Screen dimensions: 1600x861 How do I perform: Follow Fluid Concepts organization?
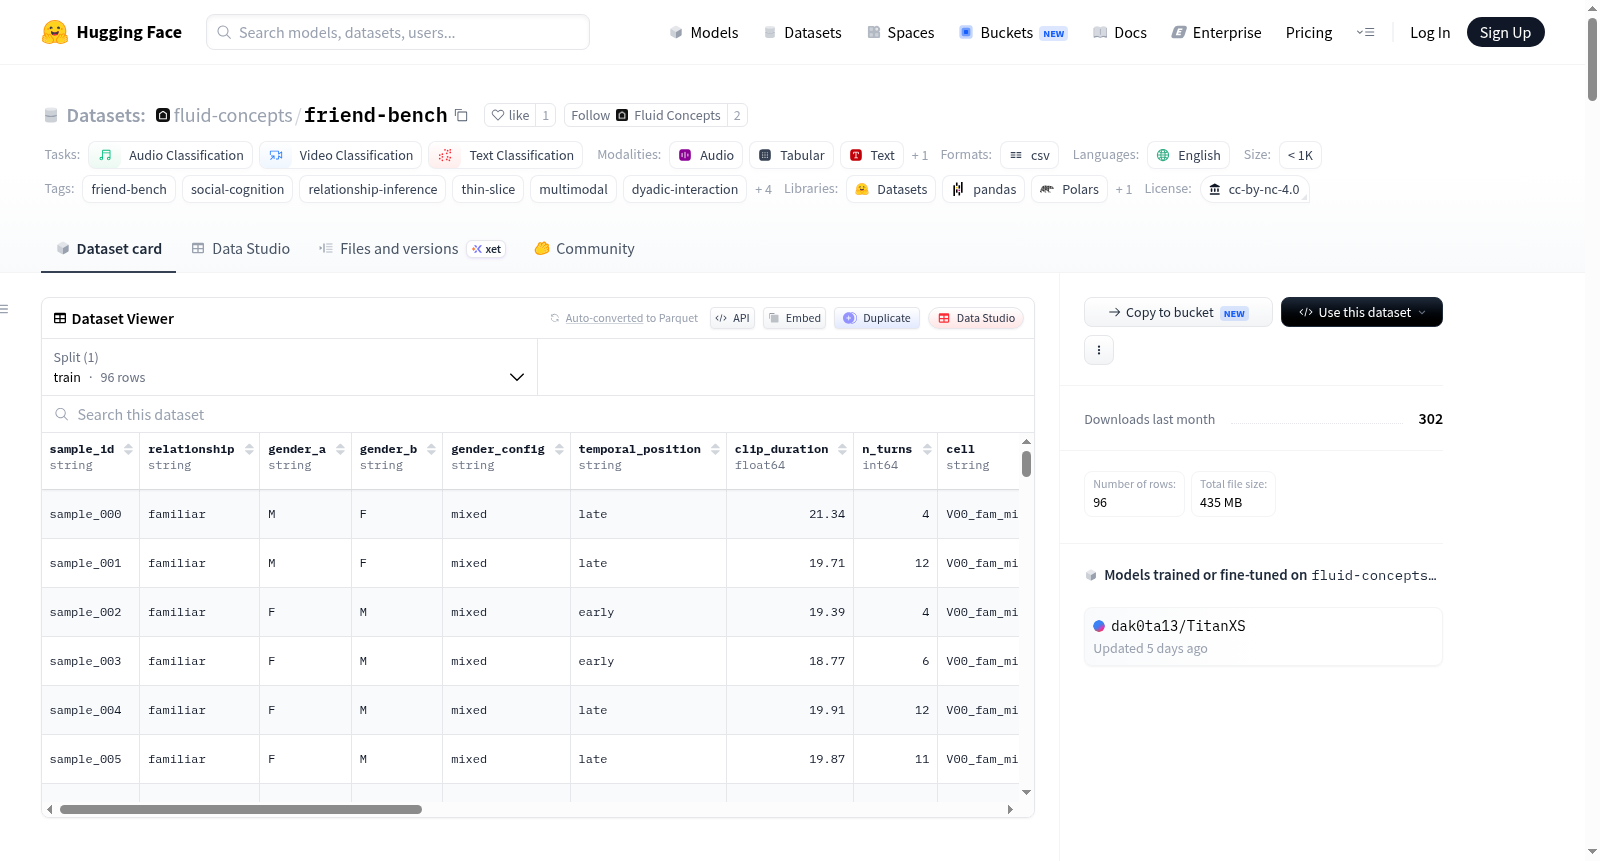click(x=645, y=115)
